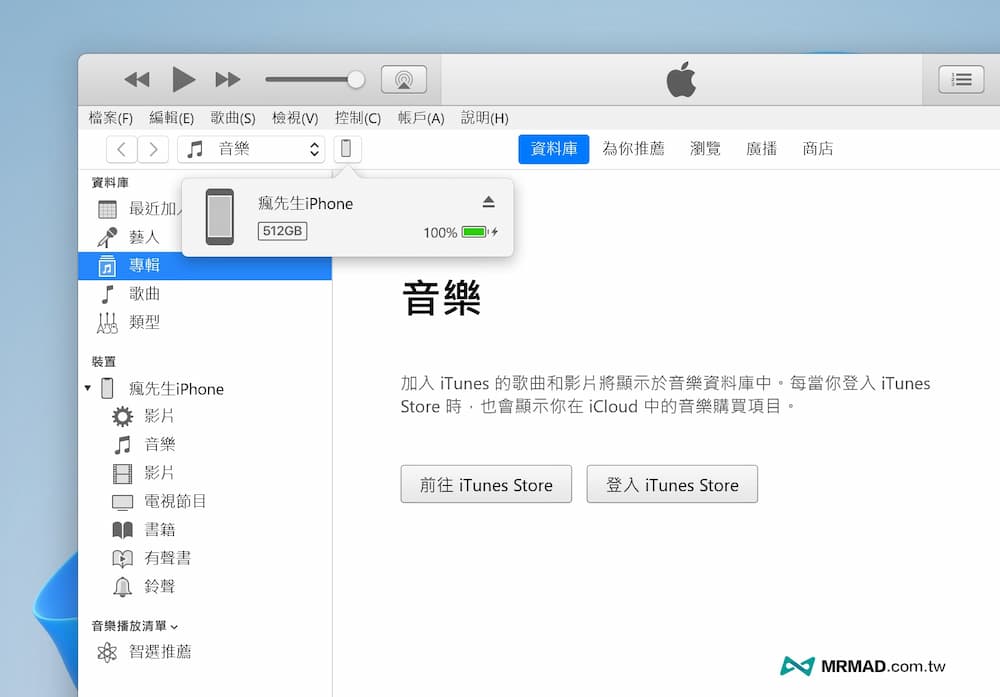Click the iPhone device icon in toolbar
This screenshot has width=1000, height=697.
[x=347, y=149]
